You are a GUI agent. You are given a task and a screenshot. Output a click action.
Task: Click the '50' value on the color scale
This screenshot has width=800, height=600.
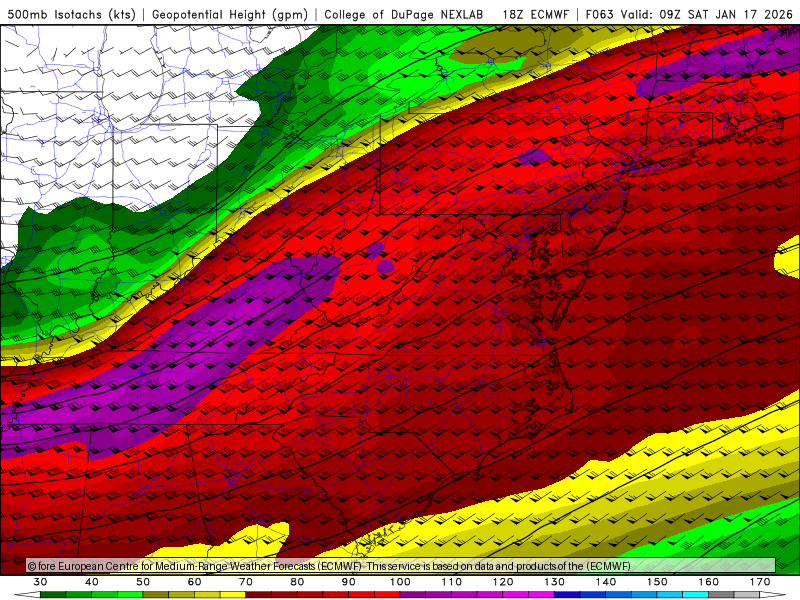143,582
